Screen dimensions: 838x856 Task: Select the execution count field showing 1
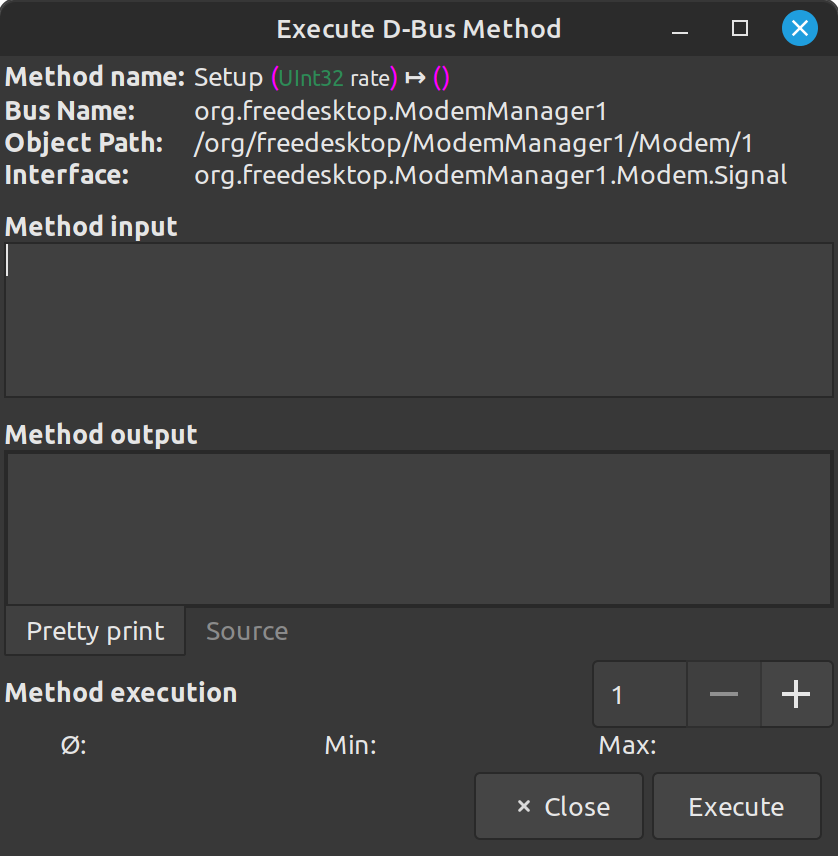pyautogui.click(x=639, y=694)
